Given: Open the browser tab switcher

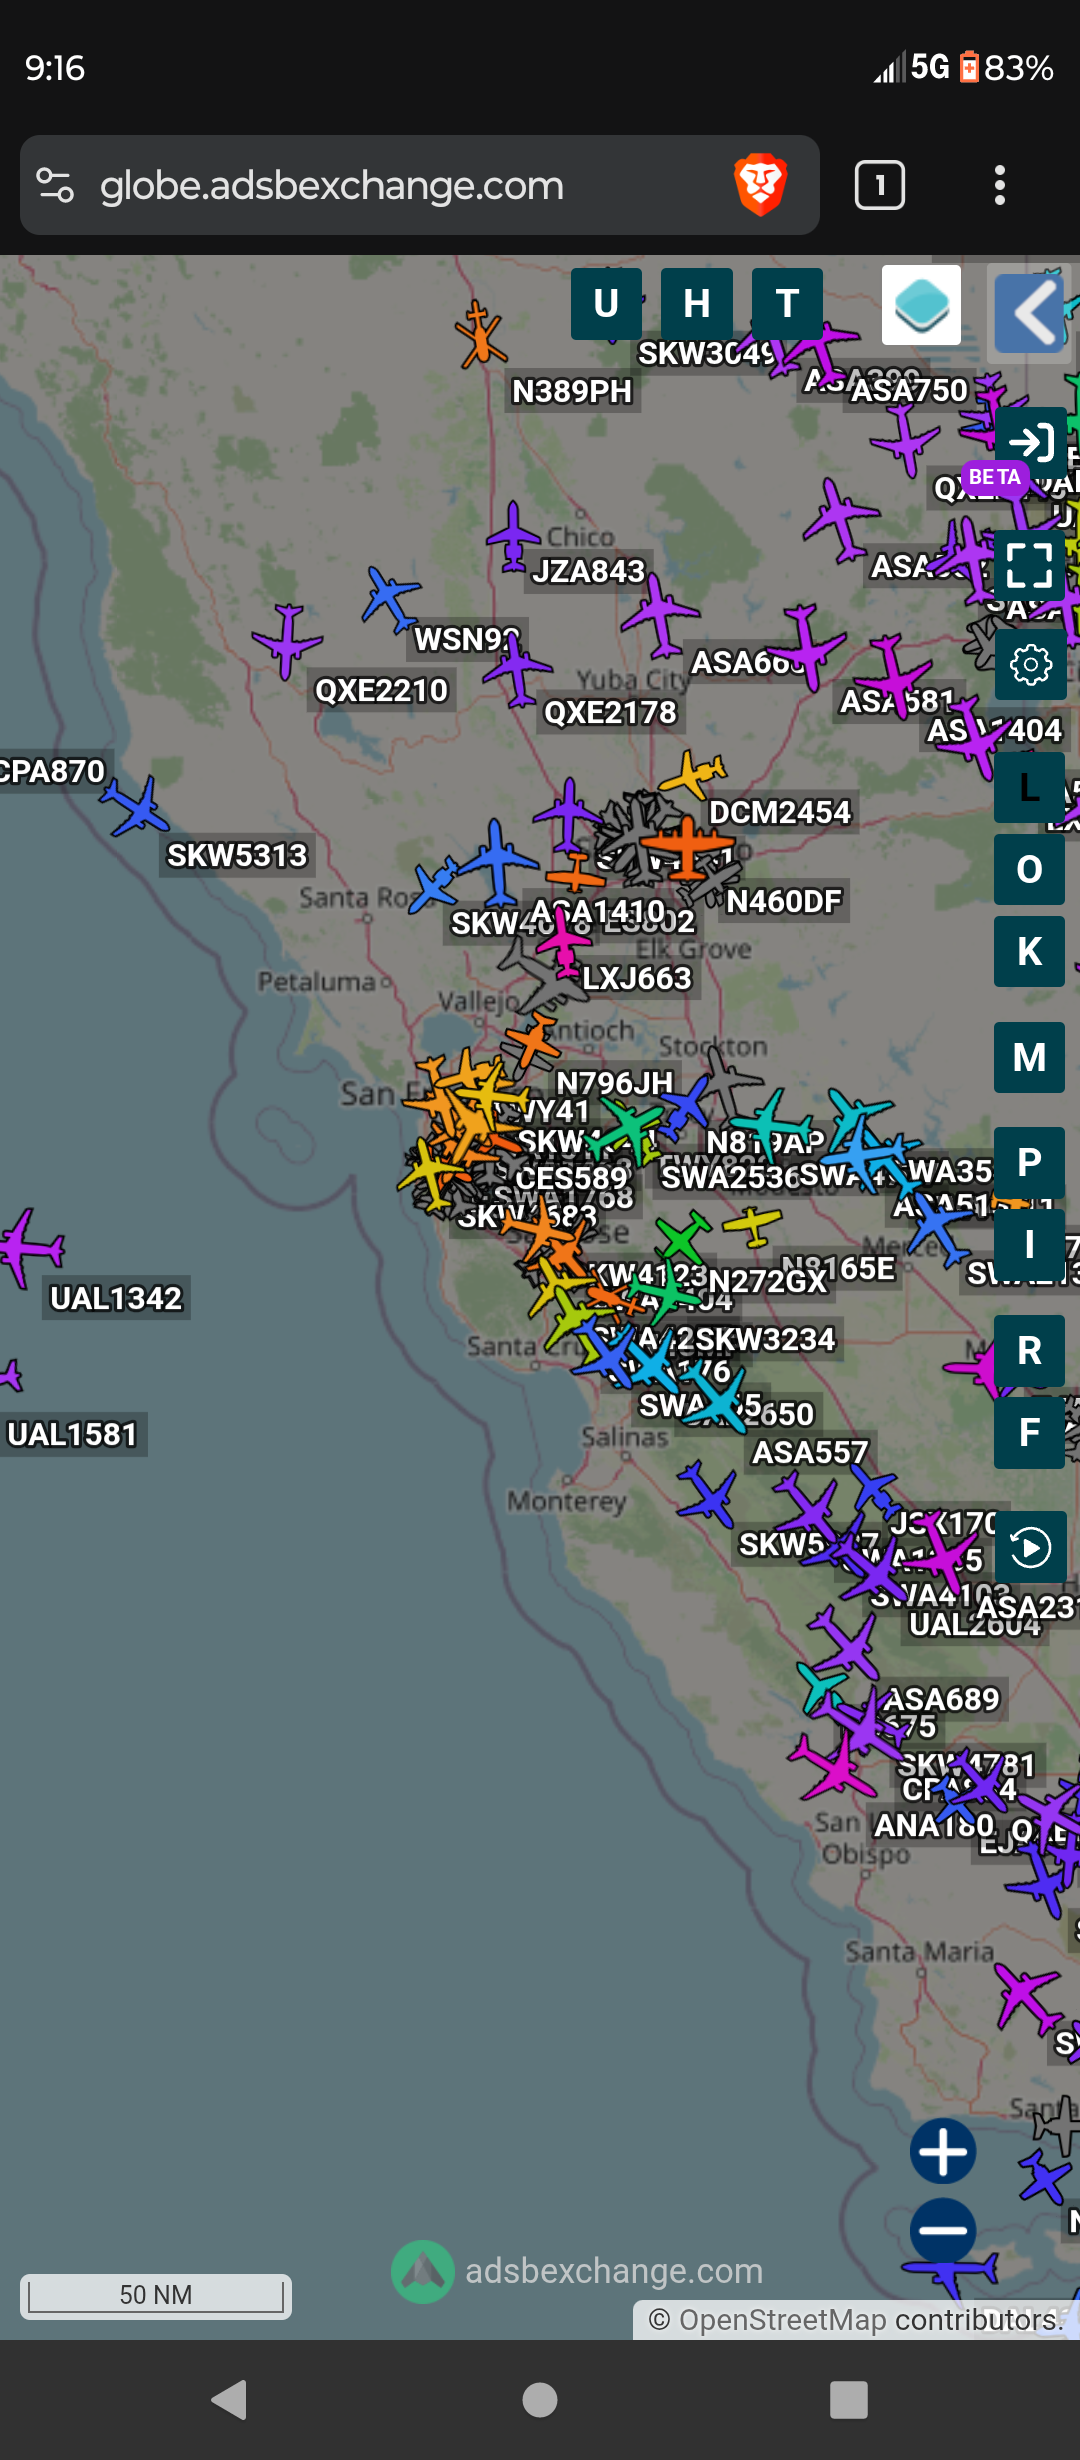Looking at the screenshot, I should (880, 185).
